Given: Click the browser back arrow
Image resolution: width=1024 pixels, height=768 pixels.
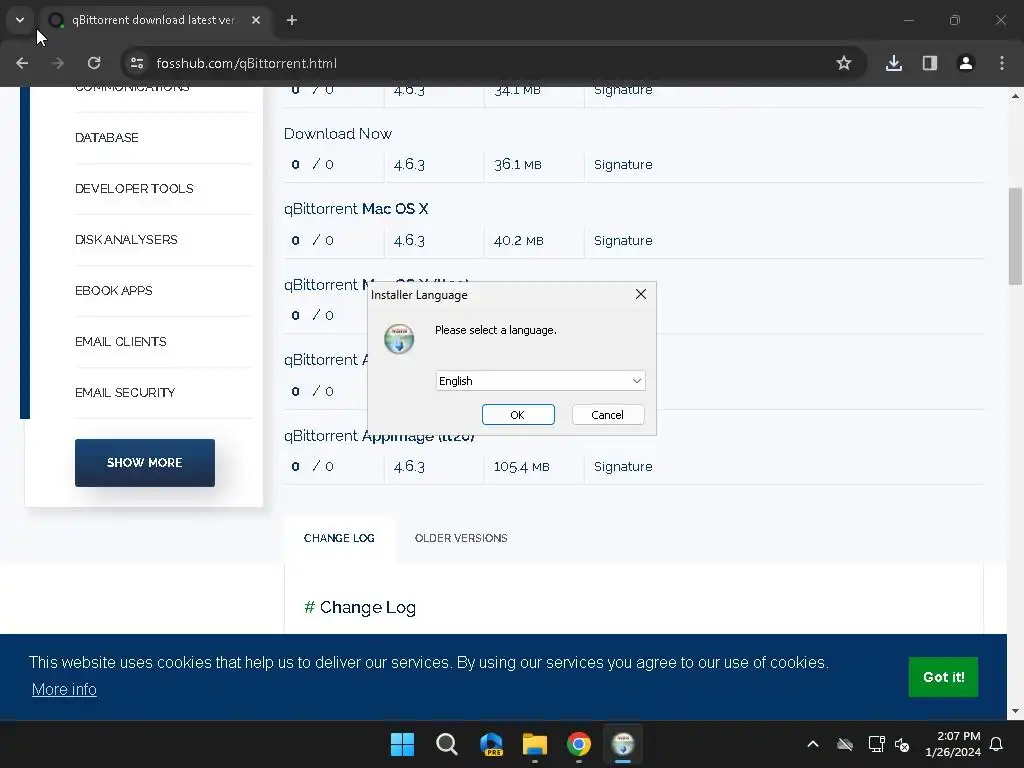Looking at the screenshot, I should [x=22, y=63].
